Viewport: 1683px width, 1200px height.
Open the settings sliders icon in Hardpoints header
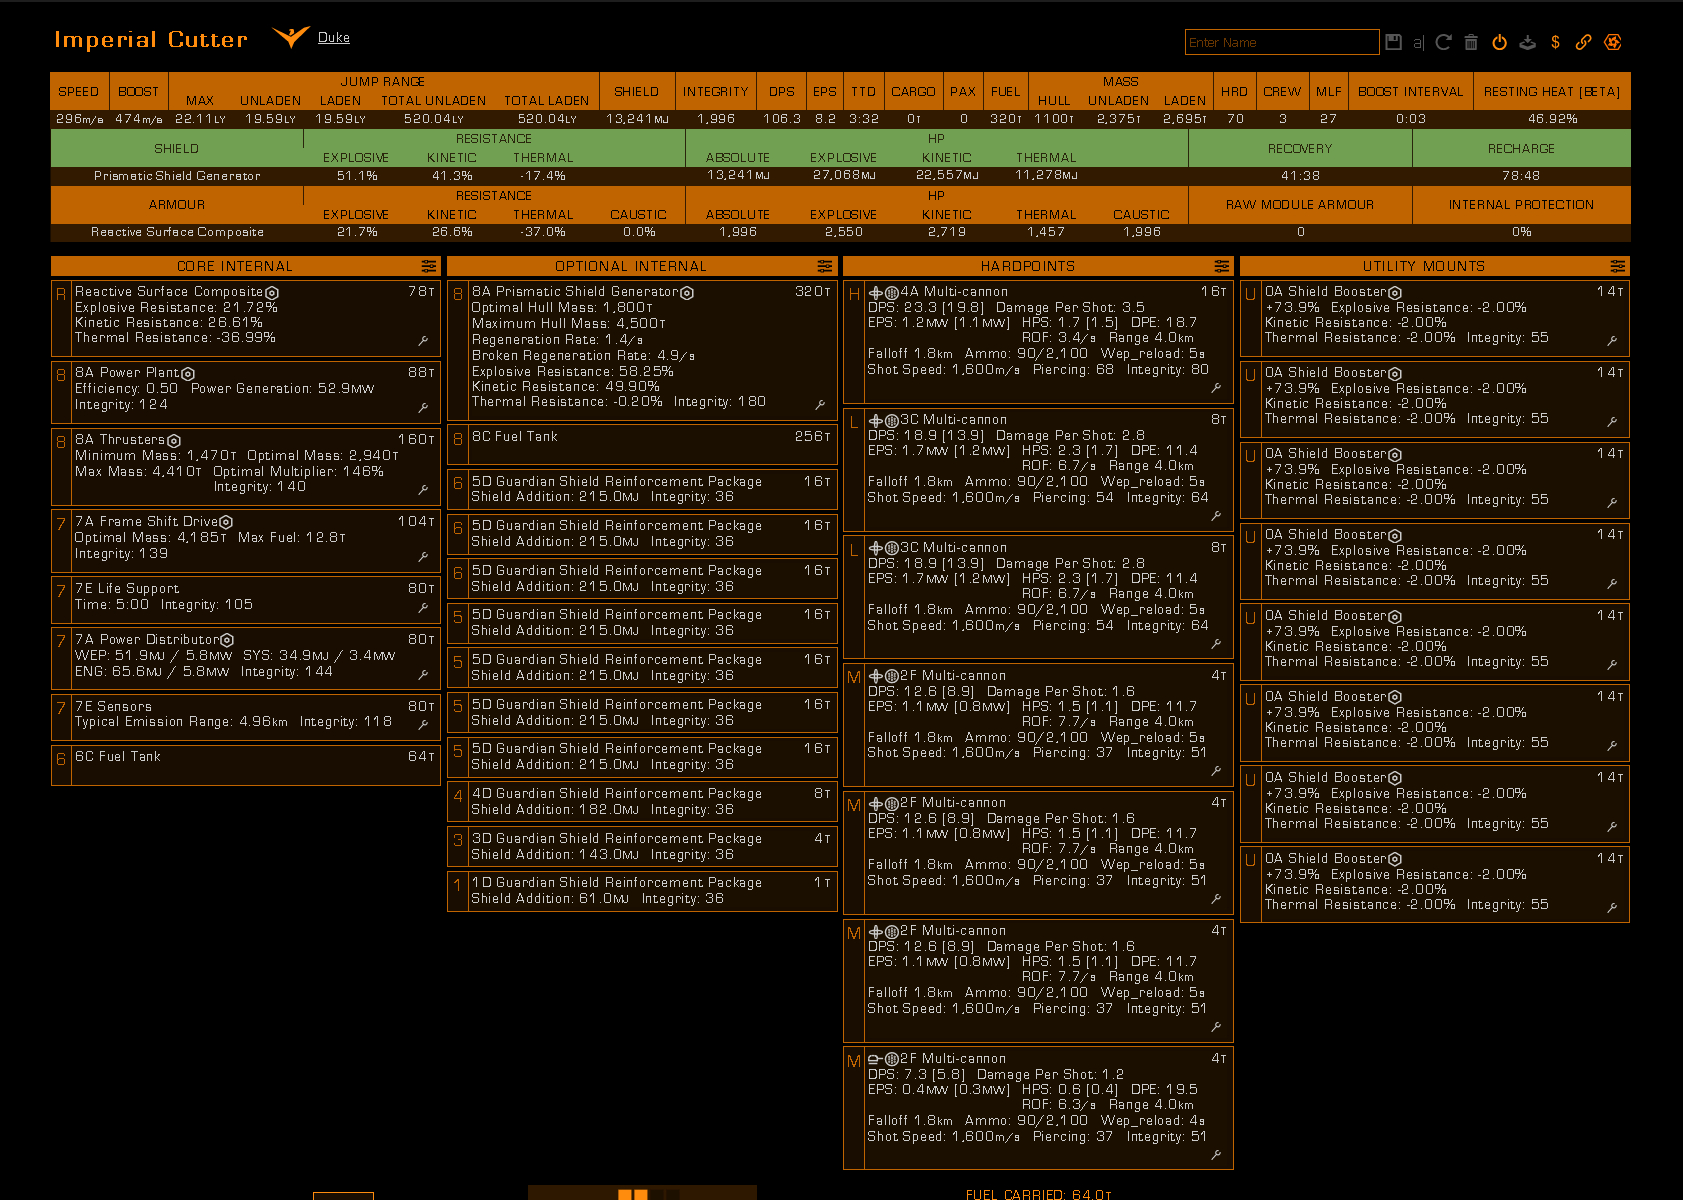pos(1222,266)
